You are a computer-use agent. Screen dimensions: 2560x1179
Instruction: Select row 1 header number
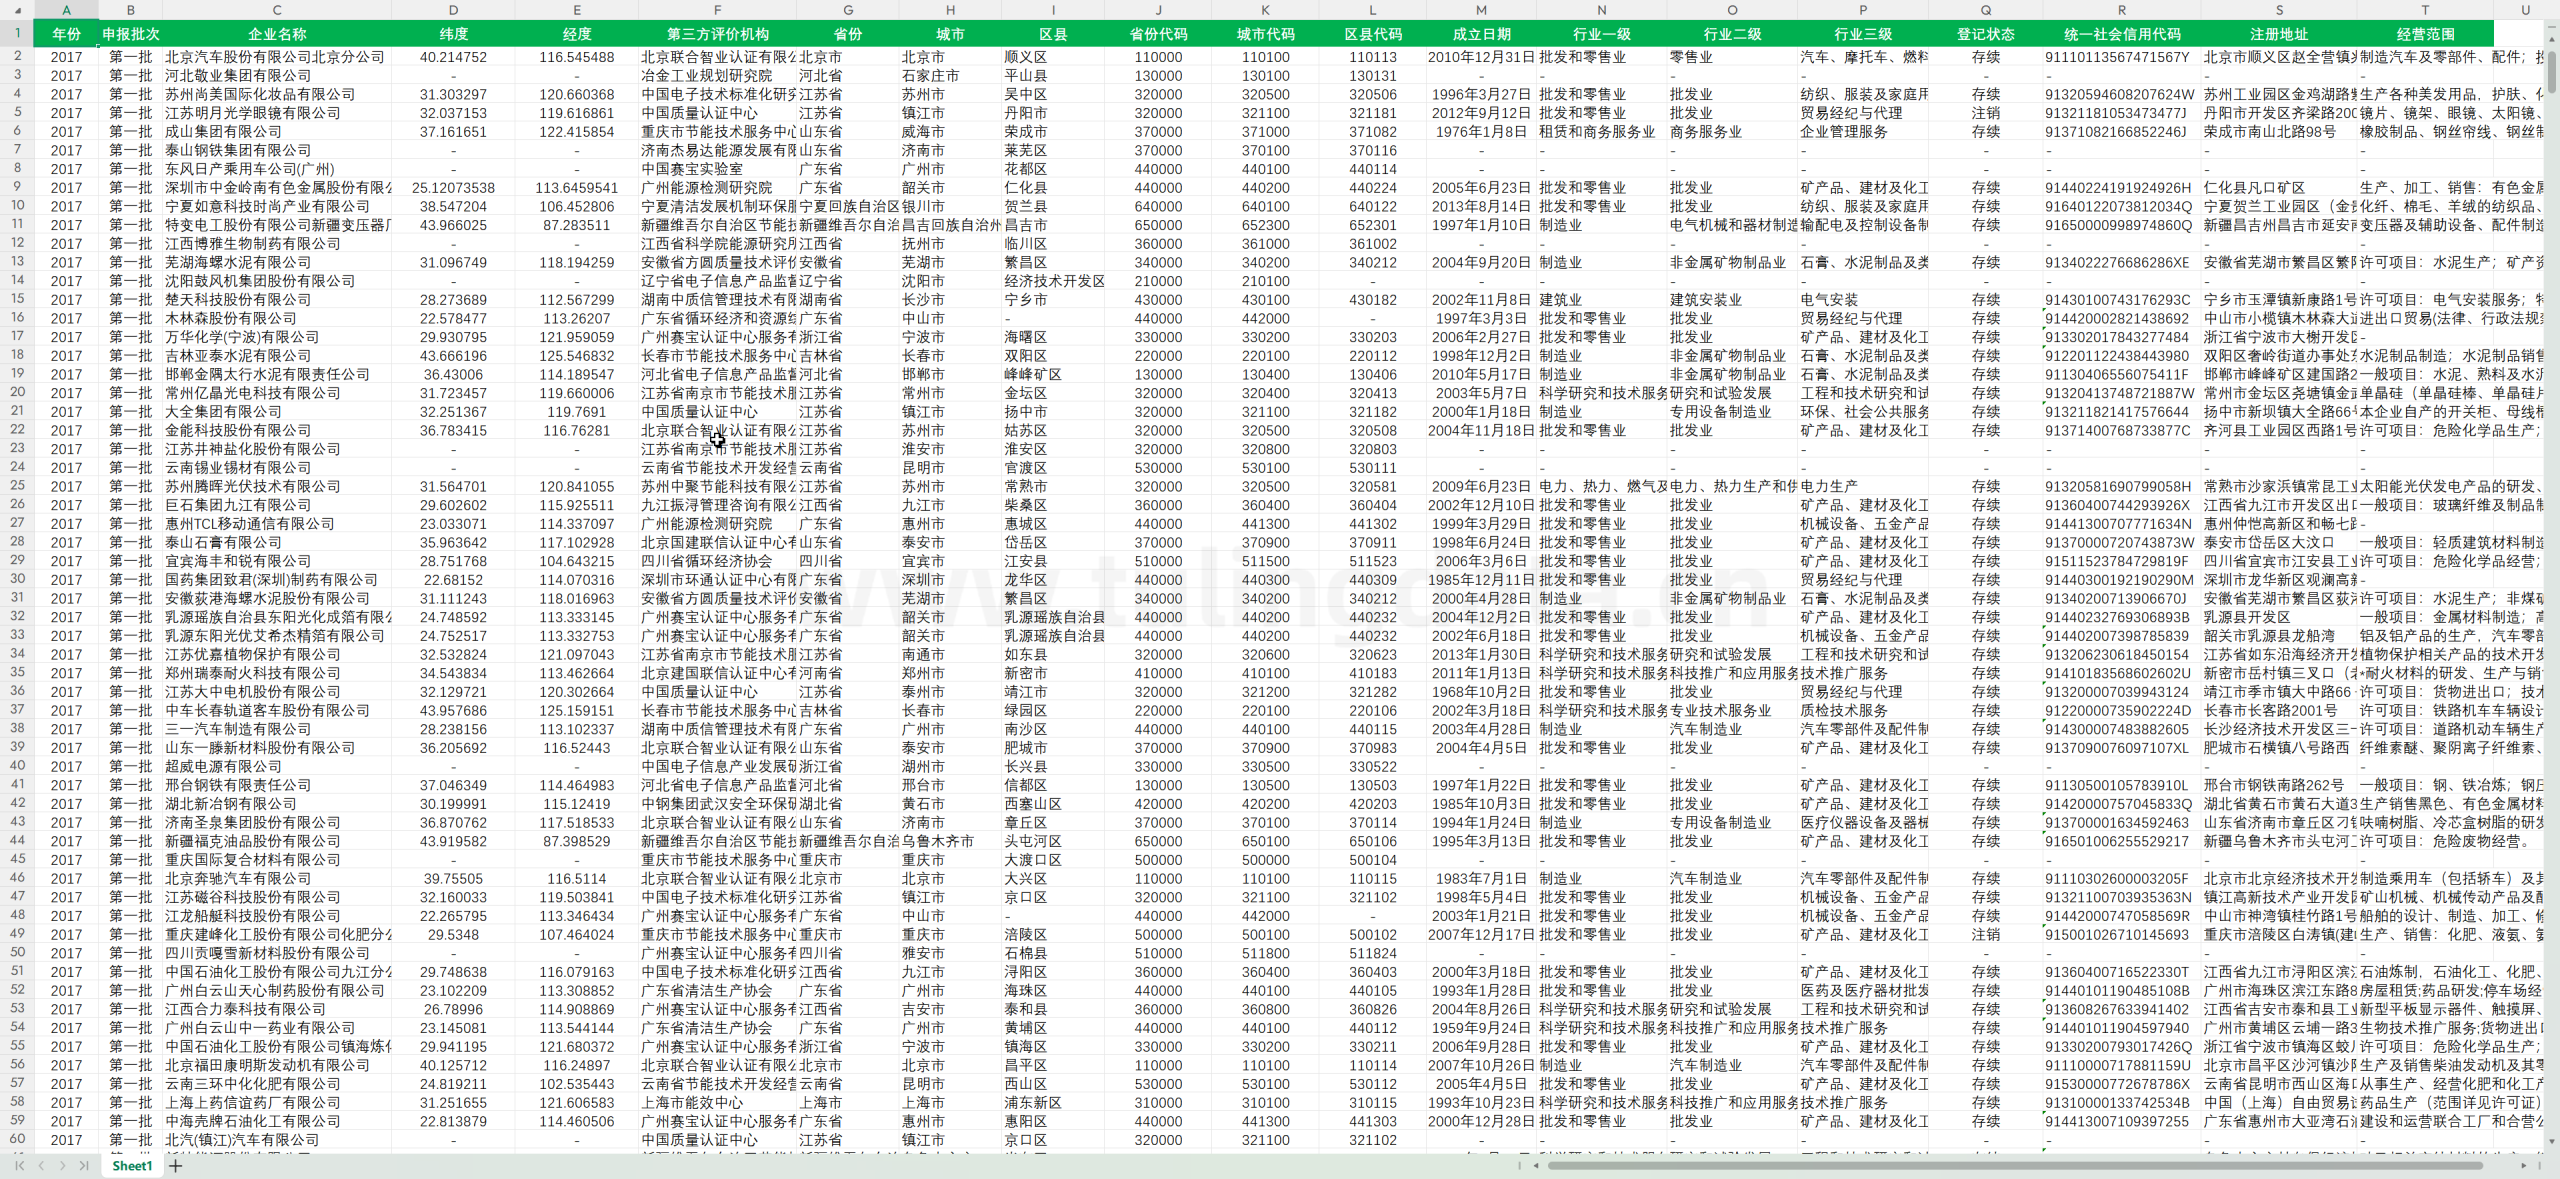pos(17,33)
